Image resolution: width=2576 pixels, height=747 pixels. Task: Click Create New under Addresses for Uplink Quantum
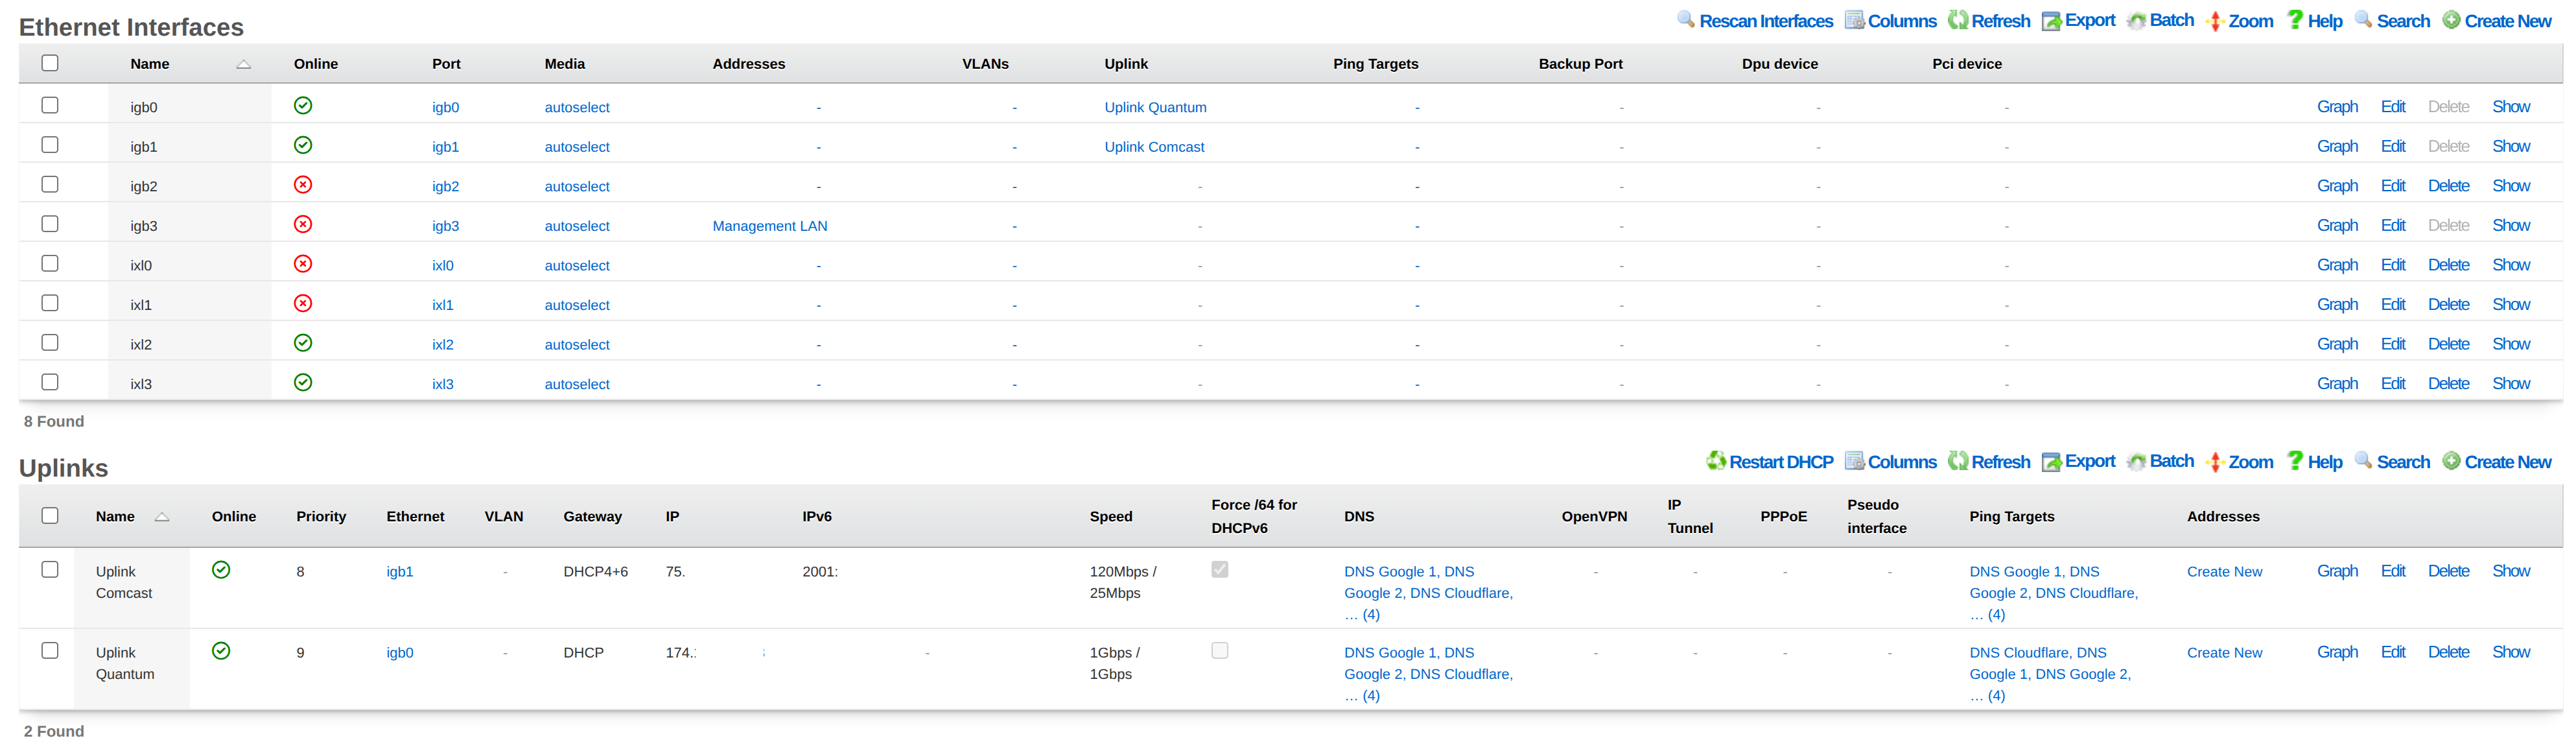(x=2224, y=652)
